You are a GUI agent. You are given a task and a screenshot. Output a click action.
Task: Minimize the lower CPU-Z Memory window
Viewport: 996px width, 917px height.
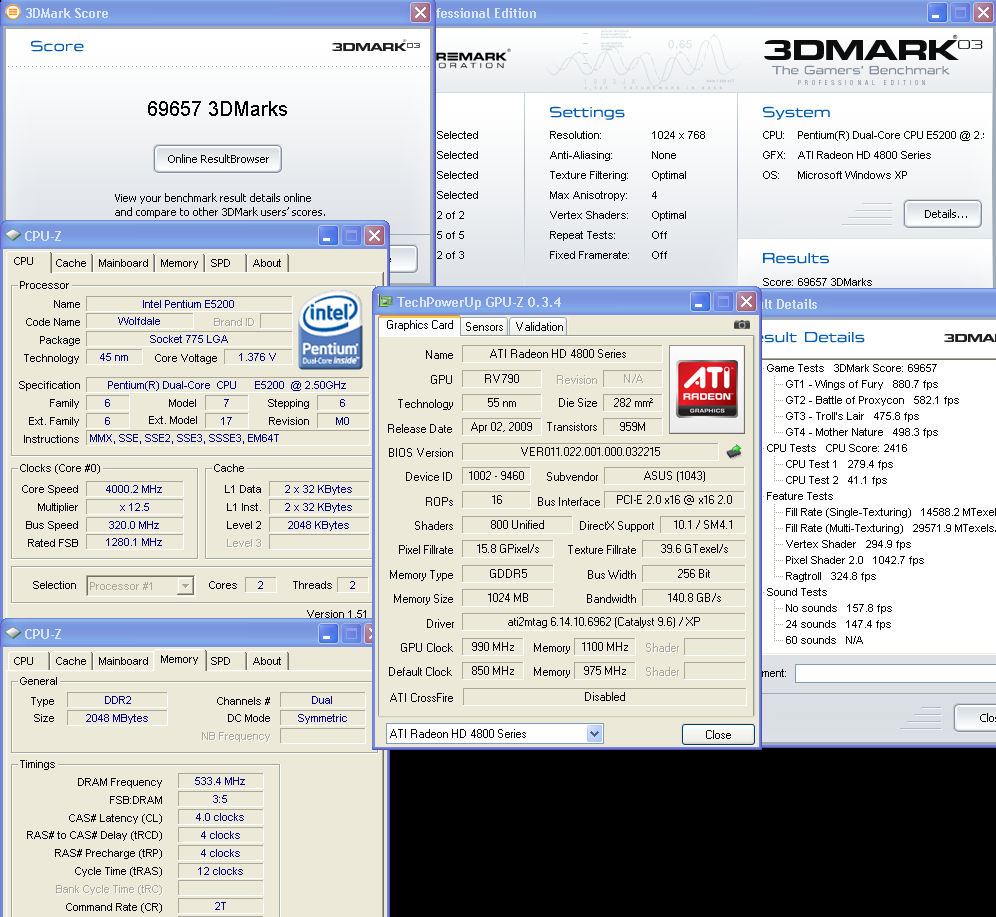[327, 633]
